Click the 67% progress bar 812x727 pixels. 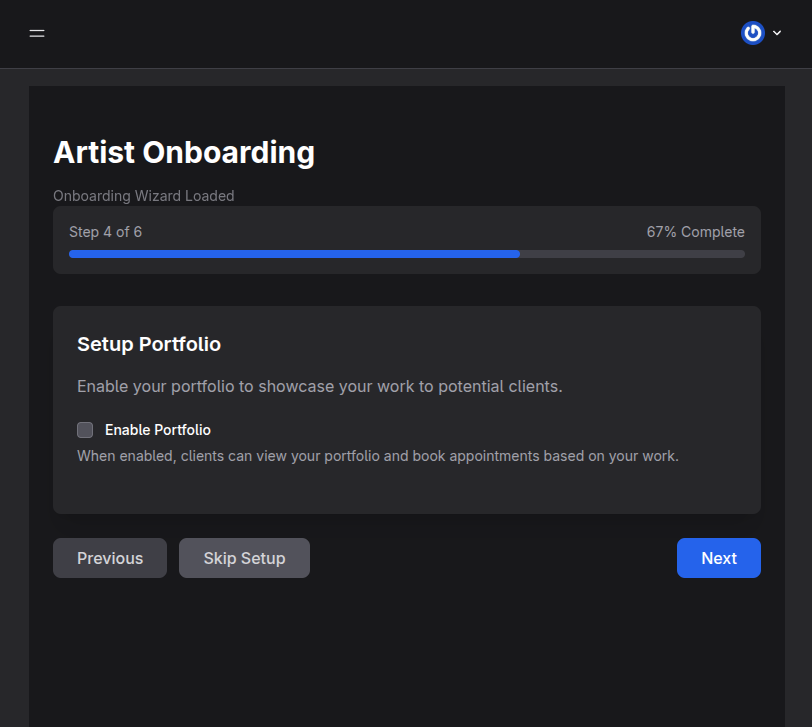[406, 253]
